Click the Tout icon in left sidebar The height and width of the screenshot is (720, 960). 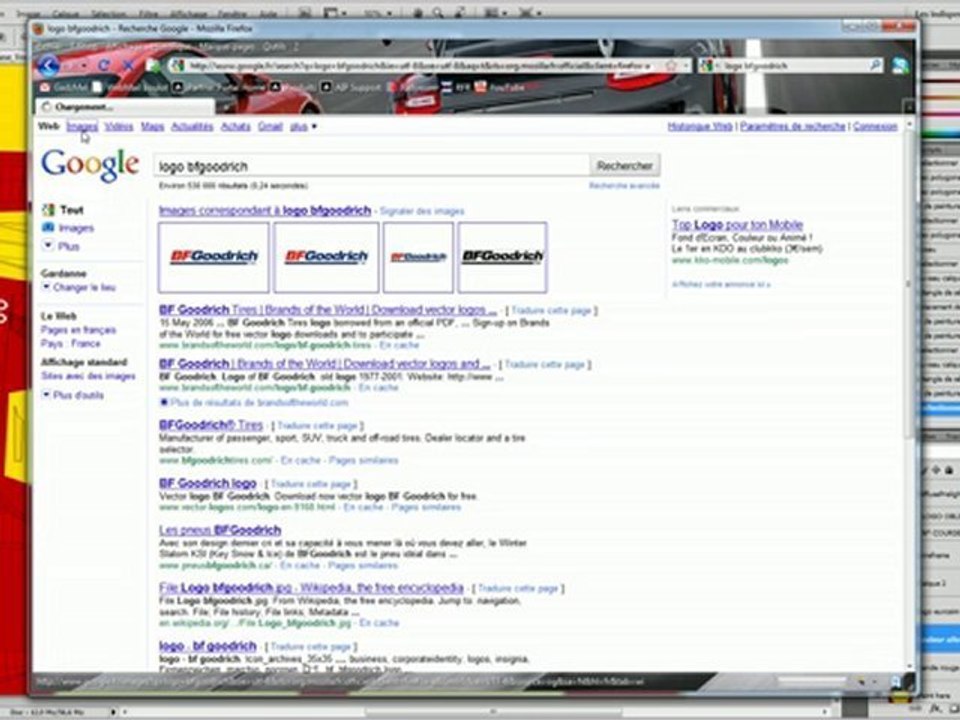tap(48, 210)
